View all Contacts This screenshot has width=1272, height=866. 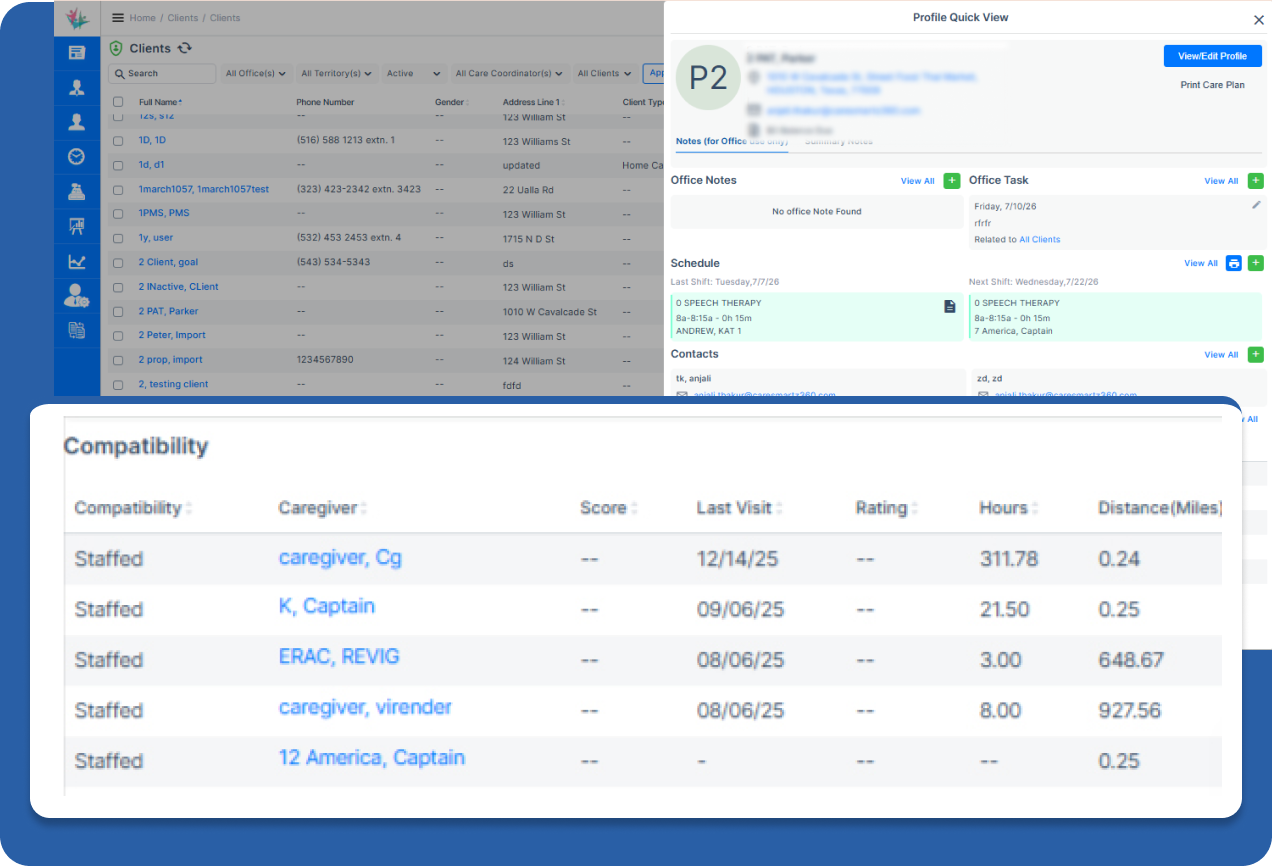coord(1221,354)
